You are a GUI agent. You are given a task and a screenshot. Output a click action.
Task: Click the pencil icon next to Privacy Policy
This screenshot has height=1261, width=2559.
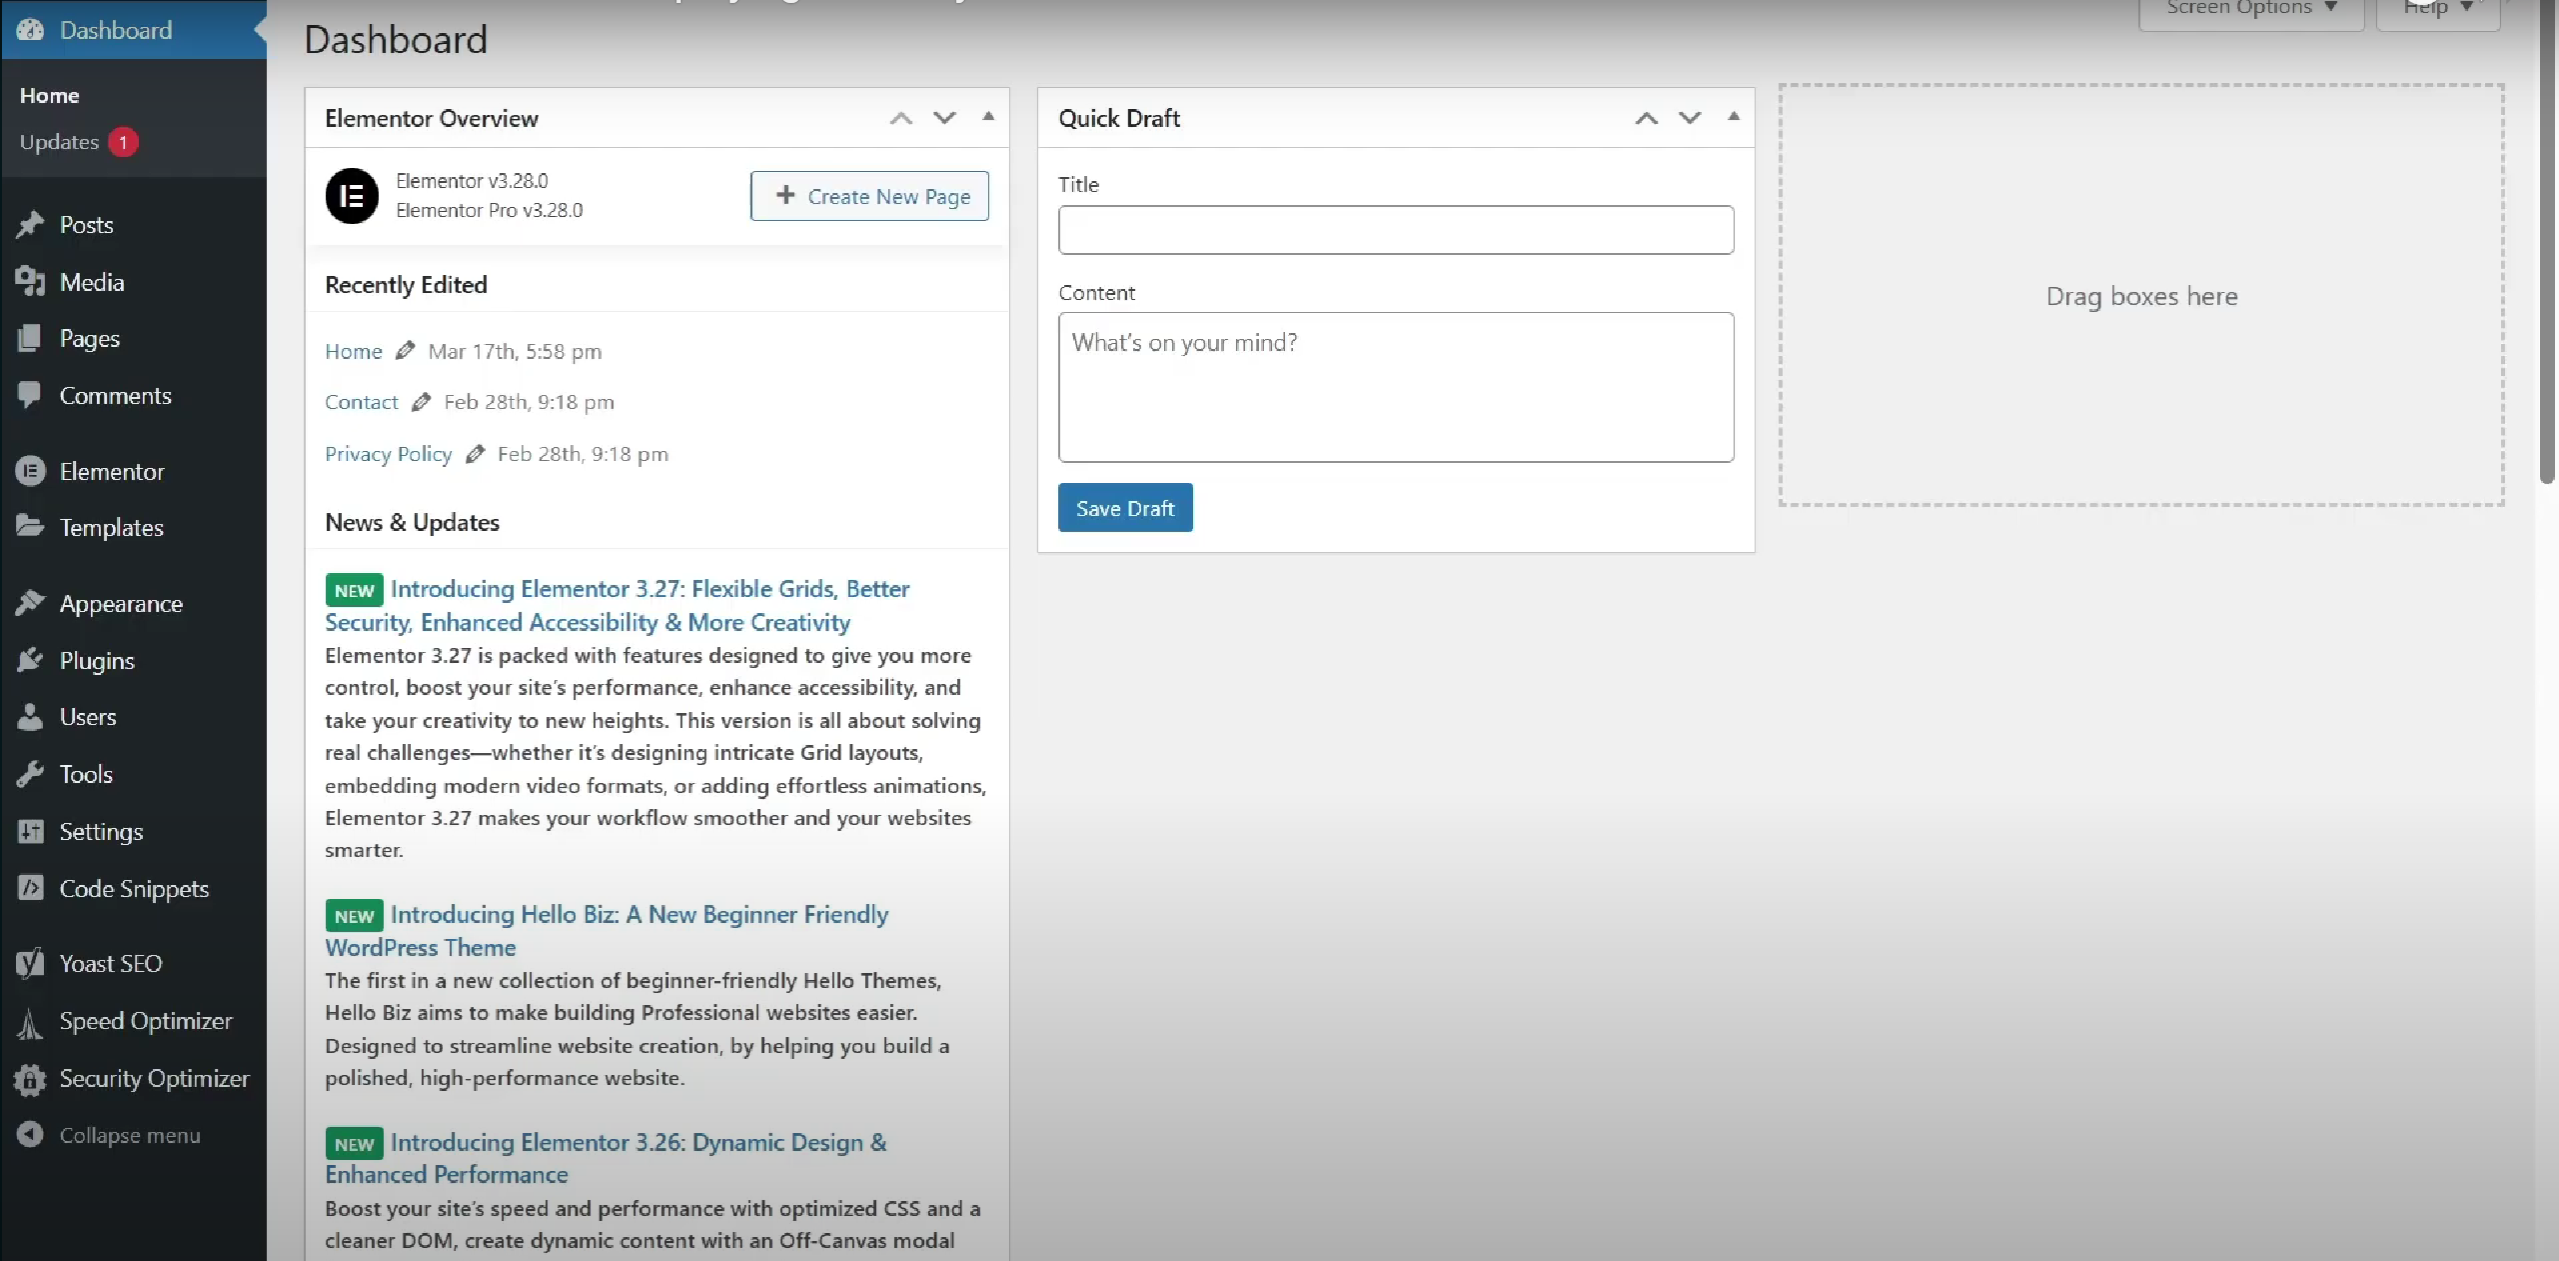[475, 454]
